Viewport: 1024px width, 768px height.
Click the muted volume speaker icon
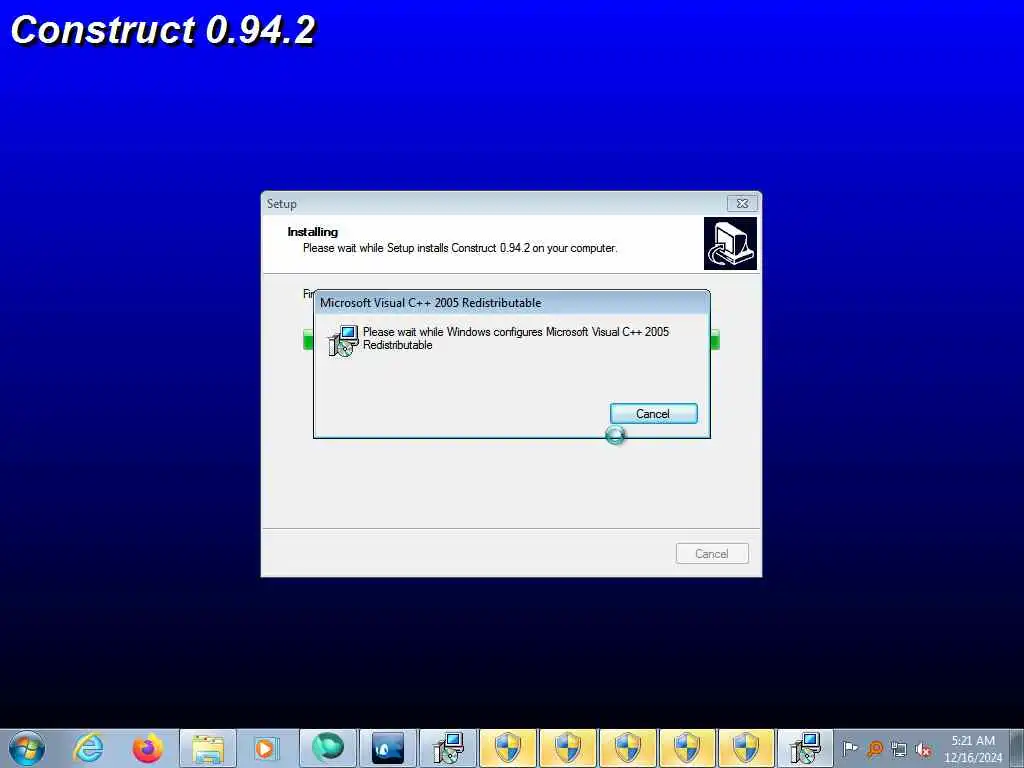[x=923, y=749]
